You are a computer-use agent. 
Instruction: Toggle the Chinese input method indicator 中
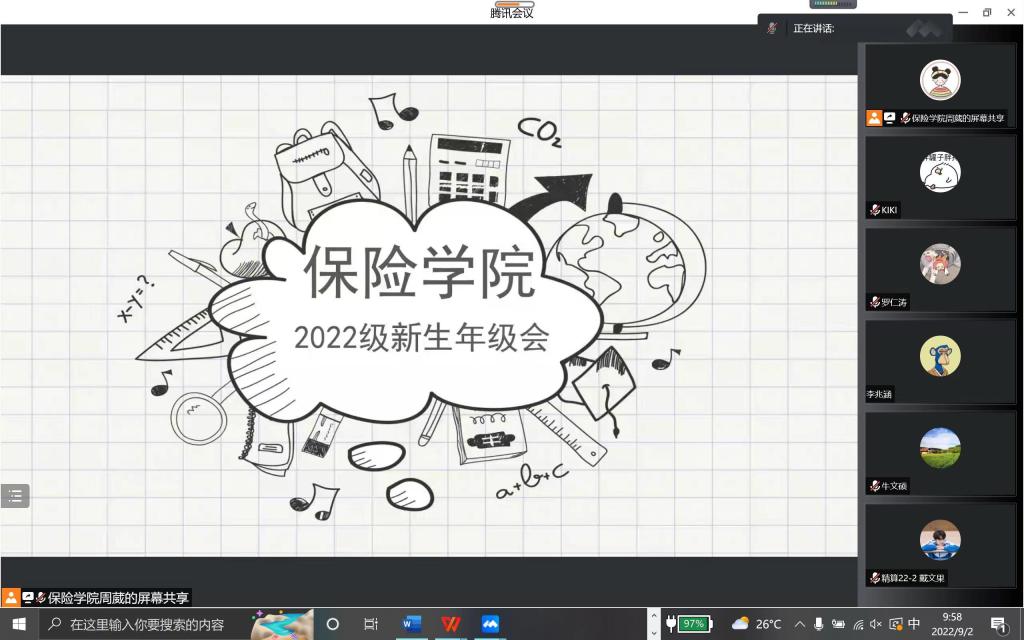914,624
